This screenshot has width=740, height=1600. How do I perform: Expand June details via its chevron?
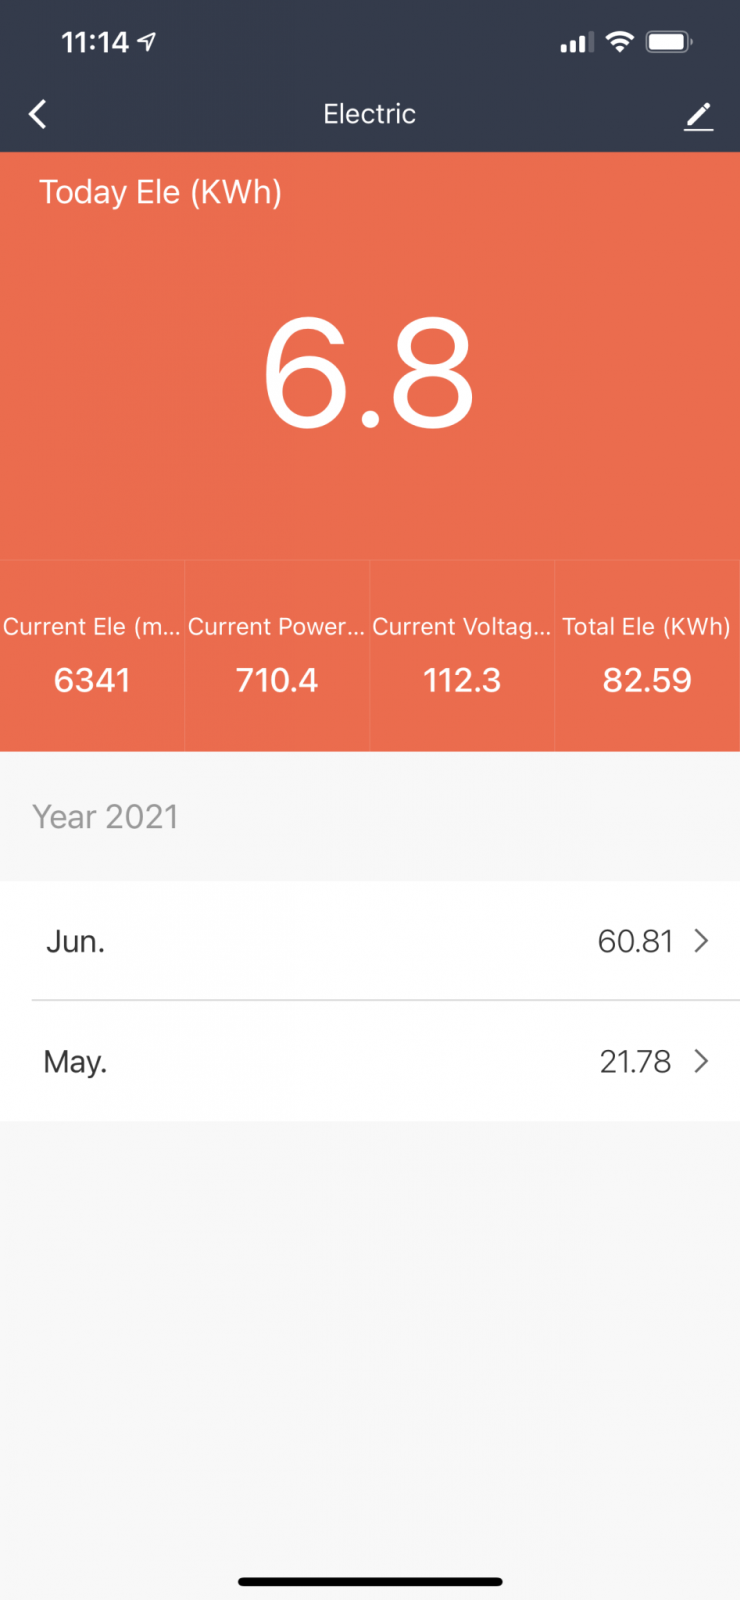702,941
